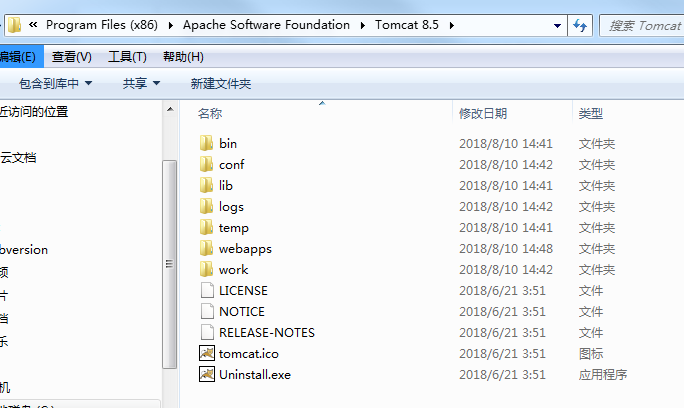Open the 查看(V) menu
Screen dimensions: 684x408
[72, 57]
